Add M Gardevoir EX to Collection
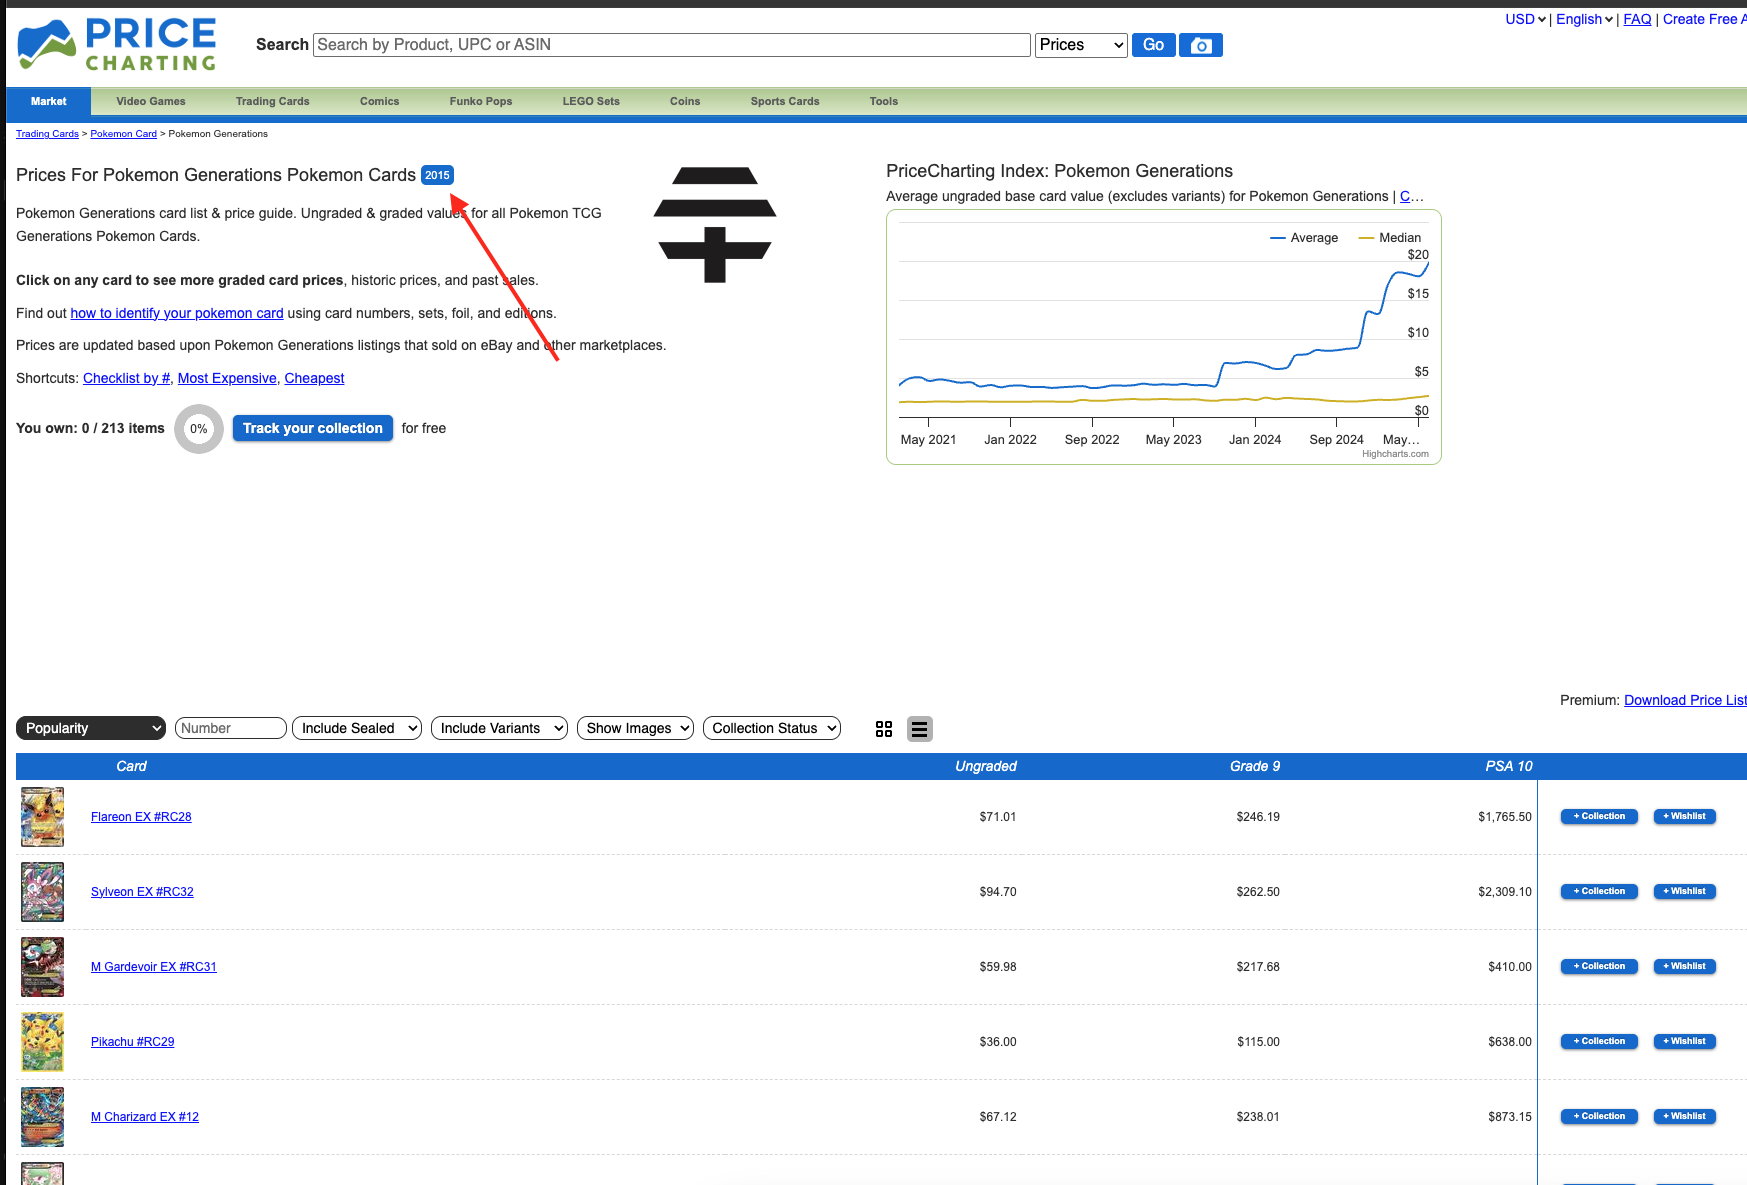The height and width of the screenshot is (1185, 1747). point(1599,966)
